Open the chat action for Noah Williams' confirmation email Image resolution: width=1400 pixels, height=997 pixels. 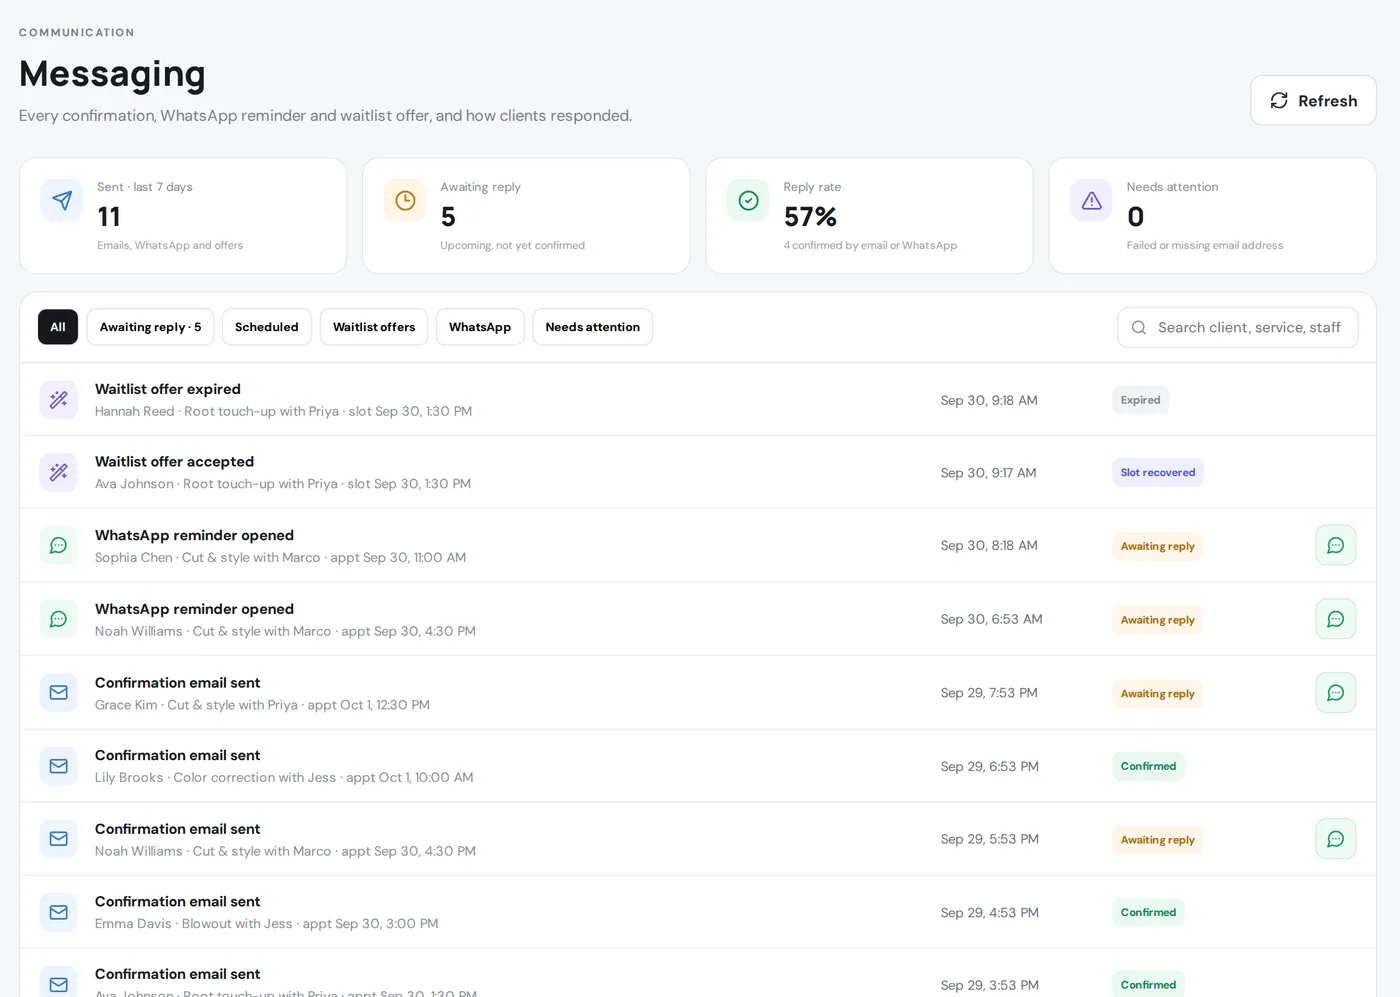click(x=1335, y=839)
